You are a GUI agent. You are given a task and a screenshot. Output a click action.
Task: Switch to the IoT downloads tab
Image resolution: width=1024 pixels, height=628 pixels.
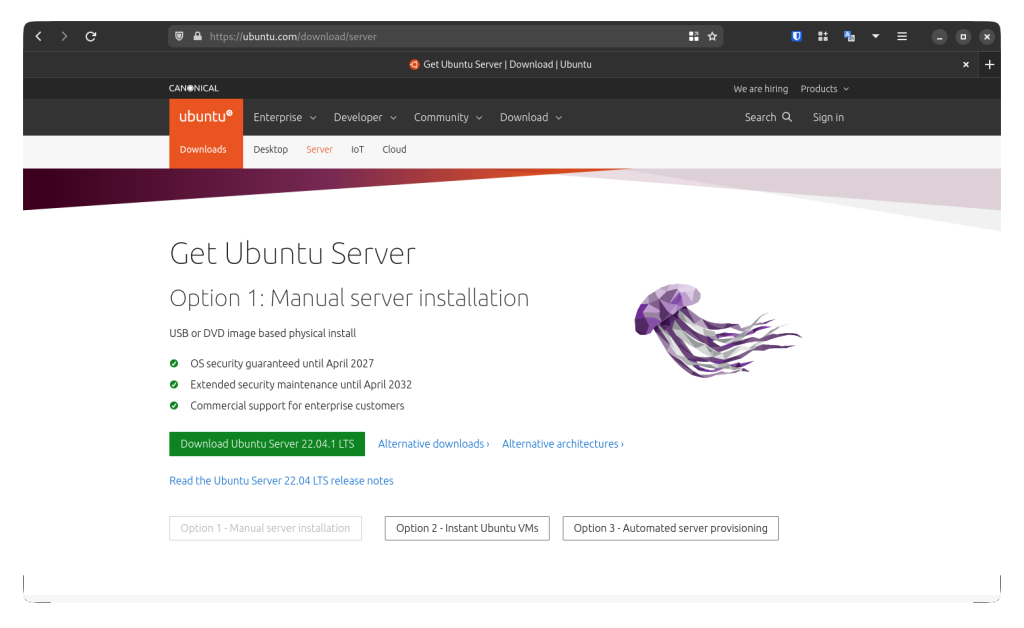point(357,149)
